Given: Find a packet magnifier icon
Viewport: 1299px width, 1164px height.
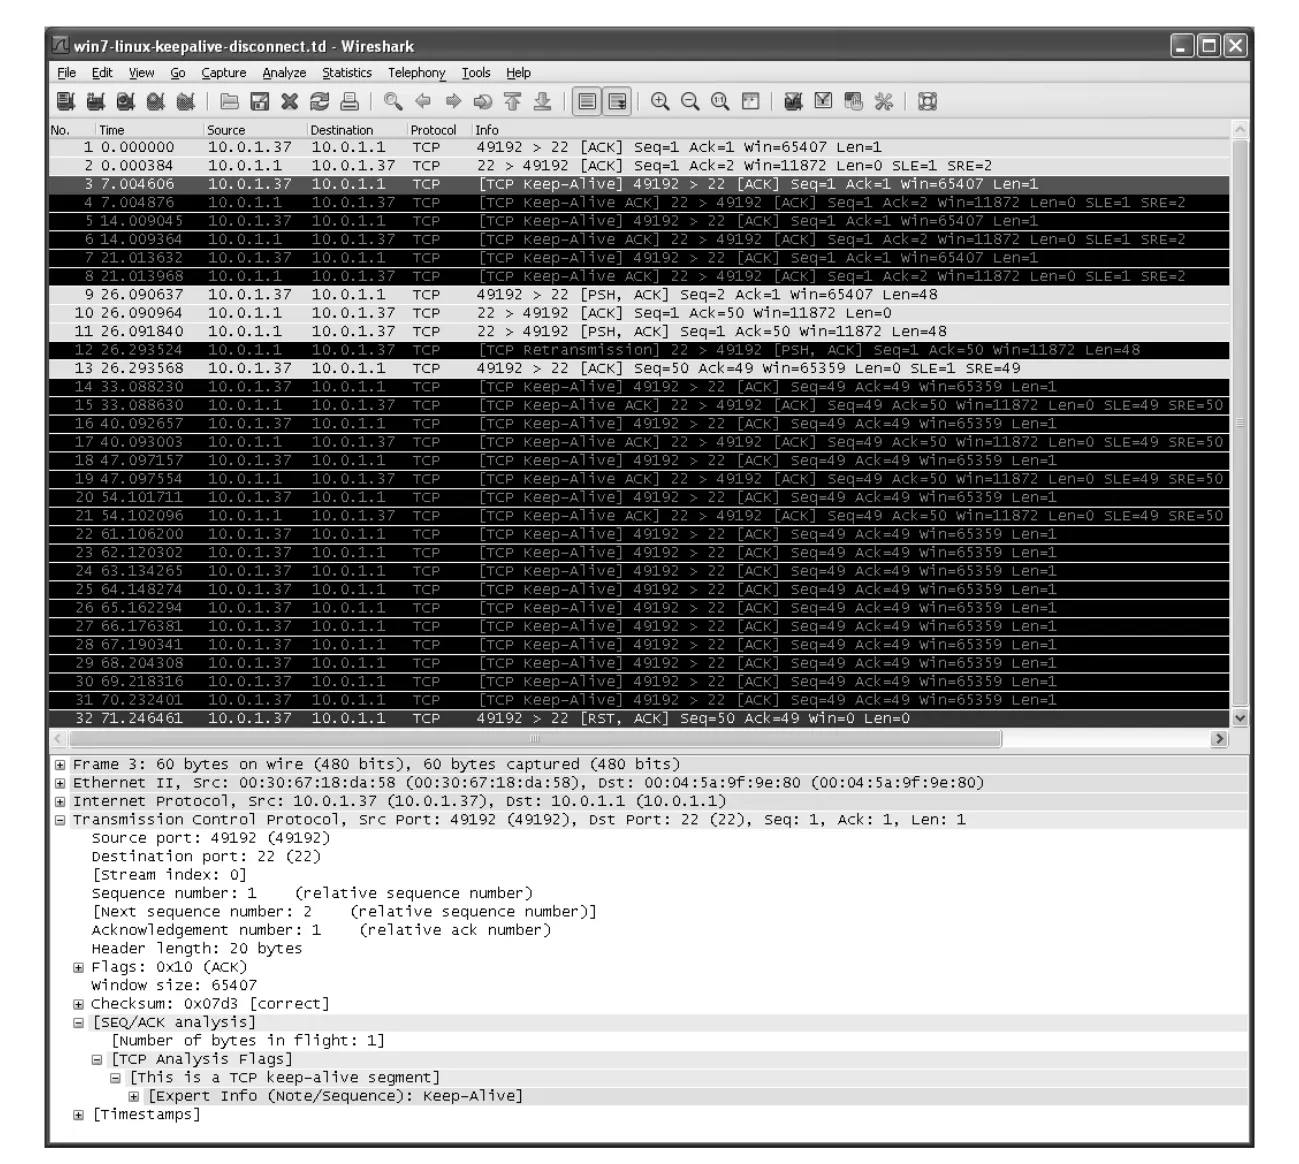Looking at the screenshot, I should click(393, 101).
